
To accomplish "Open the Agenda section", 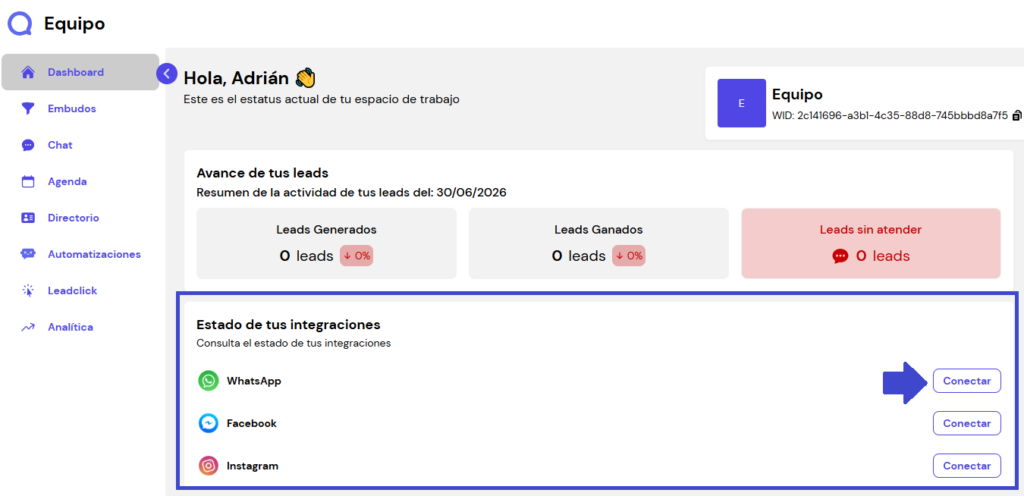I will pyautogui.click(x=67, y=181).
